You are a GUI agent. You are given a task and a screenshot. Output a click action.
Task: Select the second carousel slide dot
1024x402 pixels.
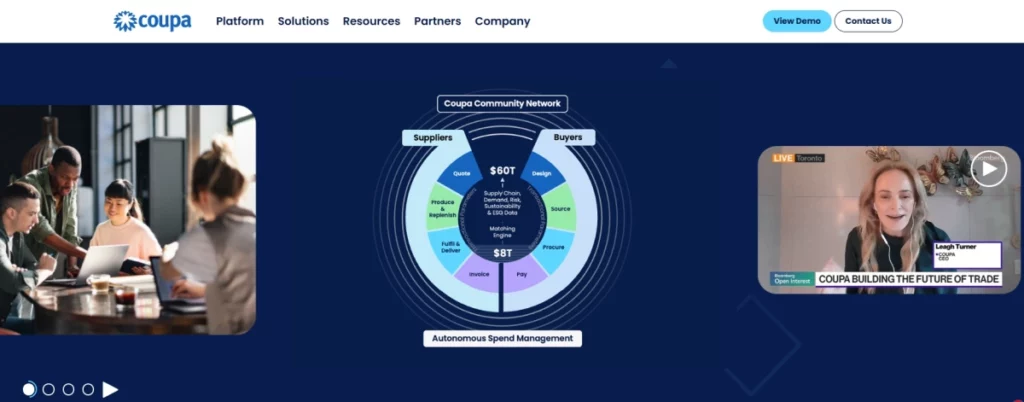coord(48,390)
